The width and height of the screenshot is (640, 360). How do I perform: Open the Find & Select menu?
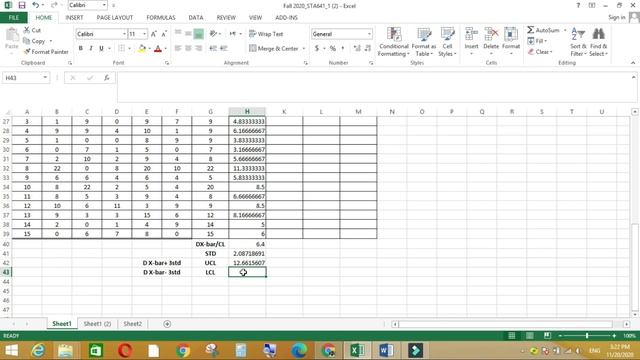pyautogui.click(x=598, y=42)
